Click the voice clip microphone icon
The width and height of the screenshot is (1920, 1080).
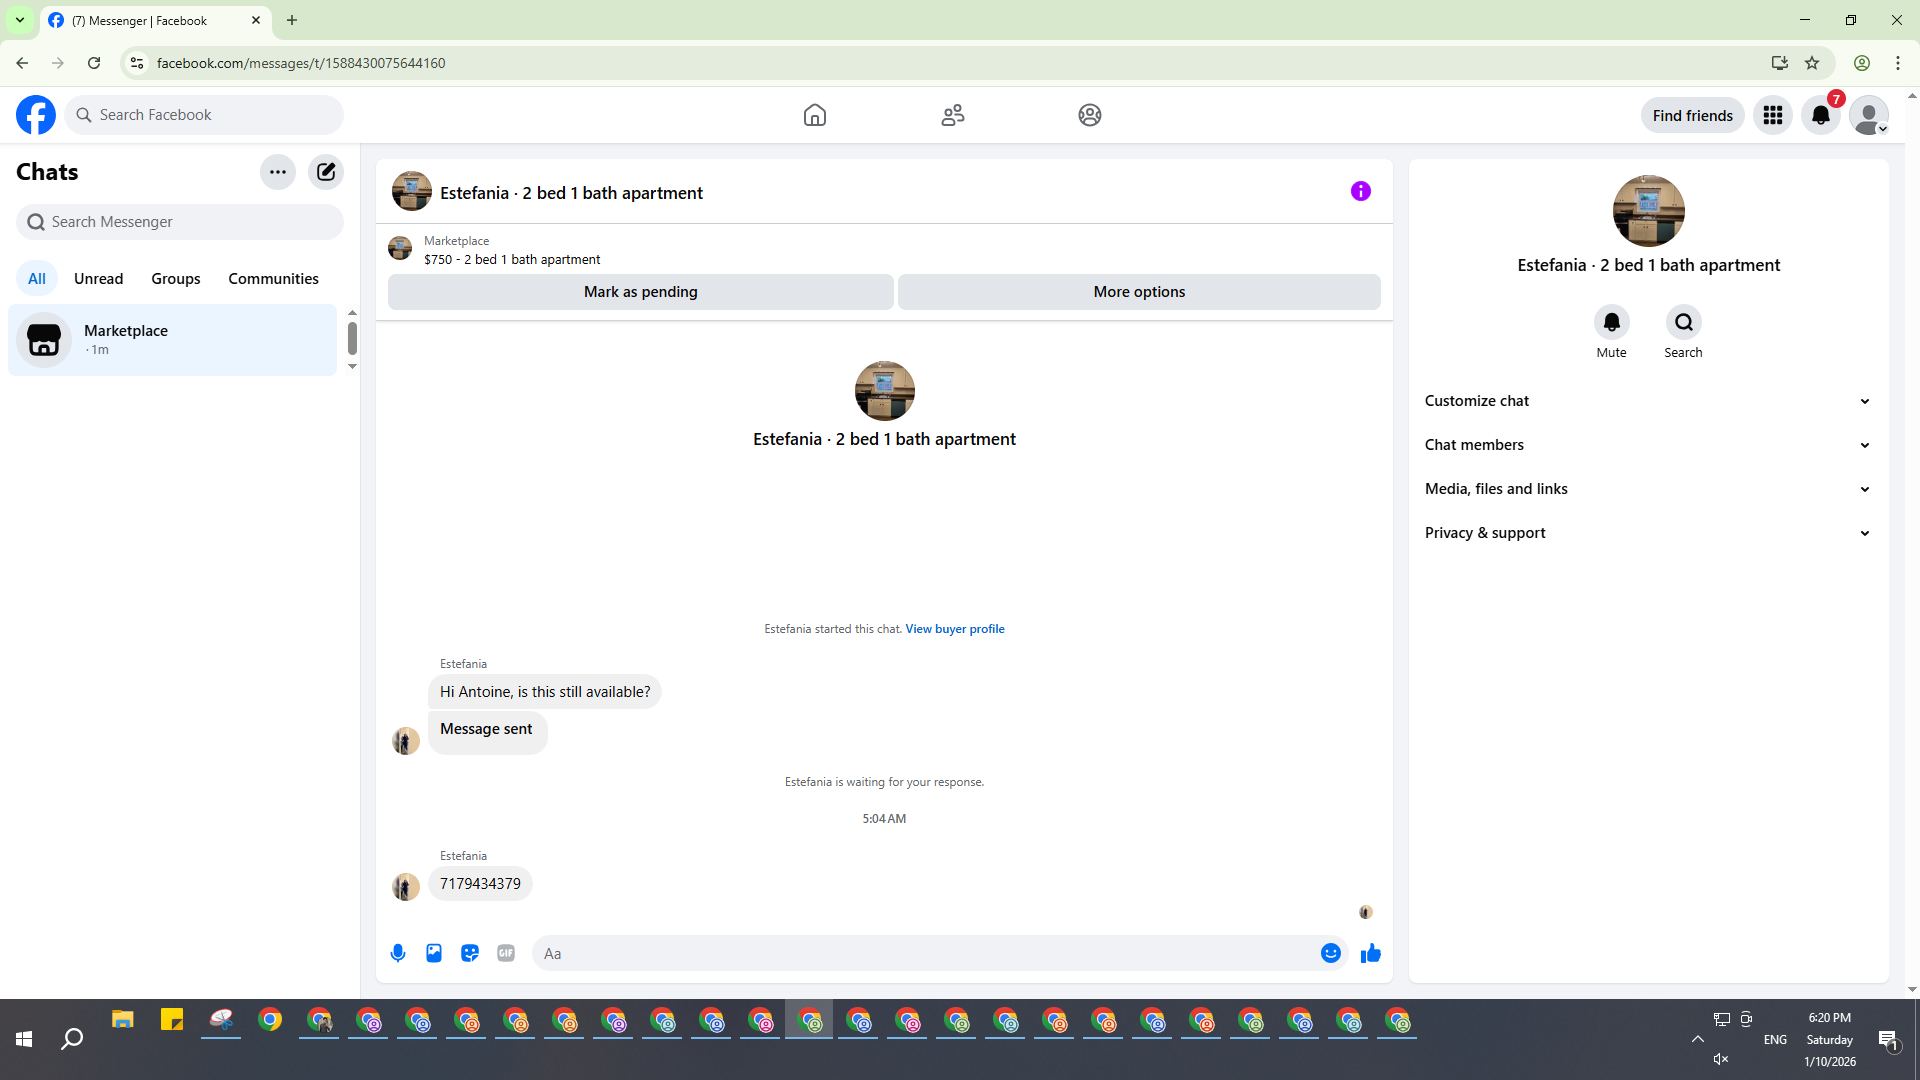[398, 953]
